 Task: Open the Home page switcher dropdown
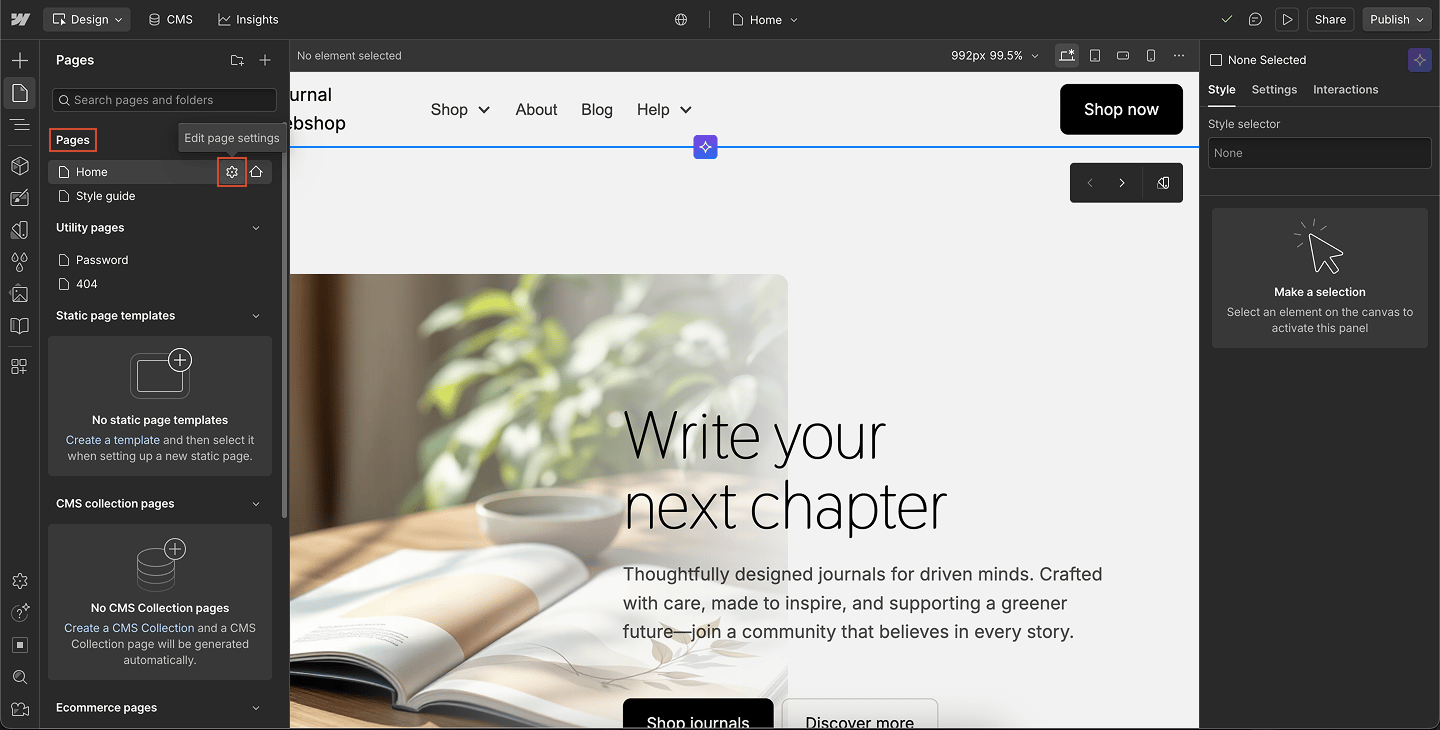765,19
